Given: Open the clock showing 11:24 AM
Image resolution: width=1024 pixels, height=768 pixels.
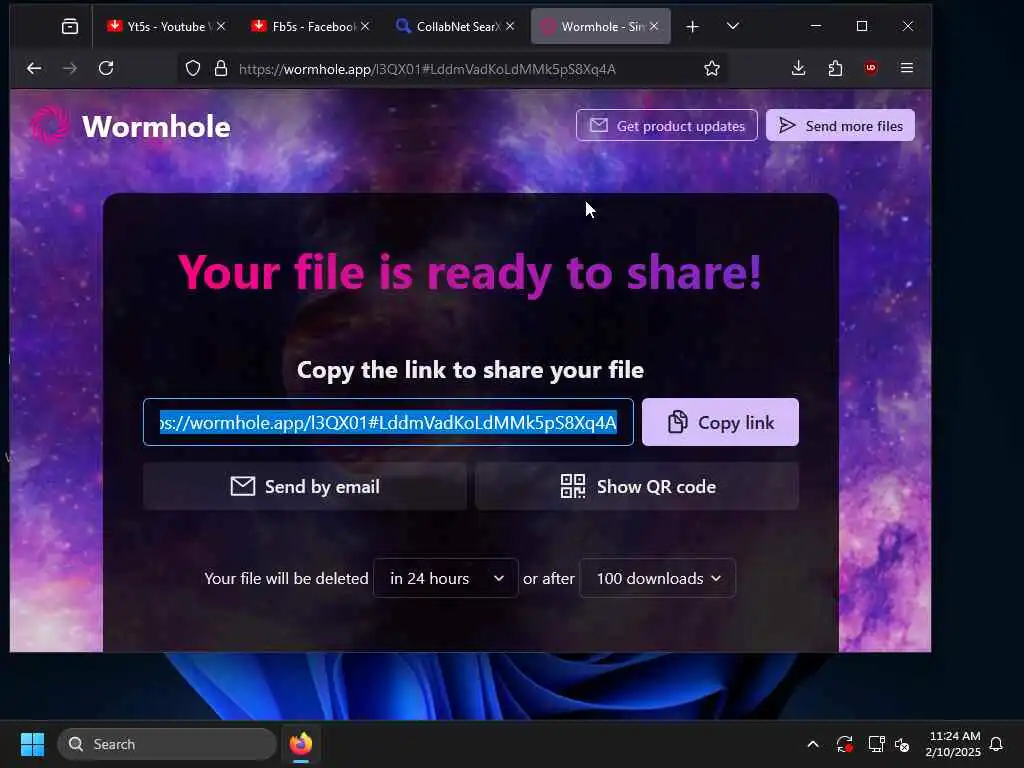Looking at the screenshot, I should pyautogui.click(x=953, y=744).
